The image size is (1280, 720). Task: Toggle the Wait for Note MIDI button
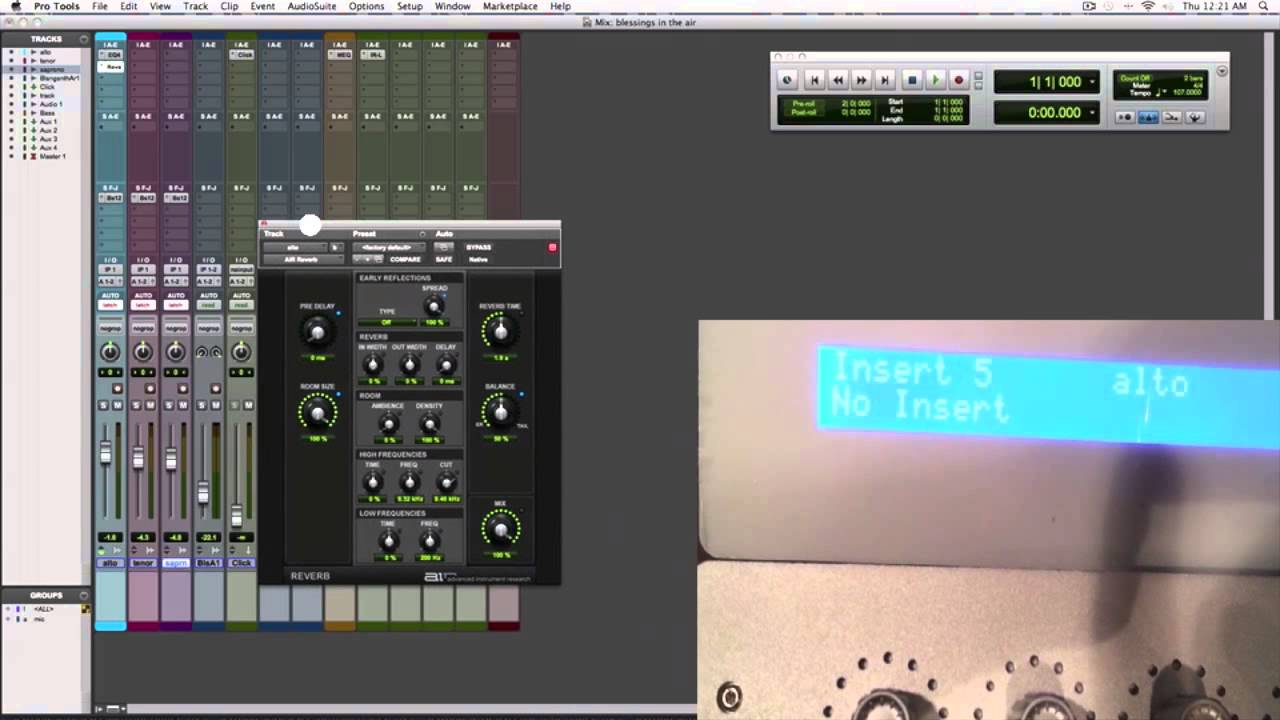click(x=1125, y=117)
